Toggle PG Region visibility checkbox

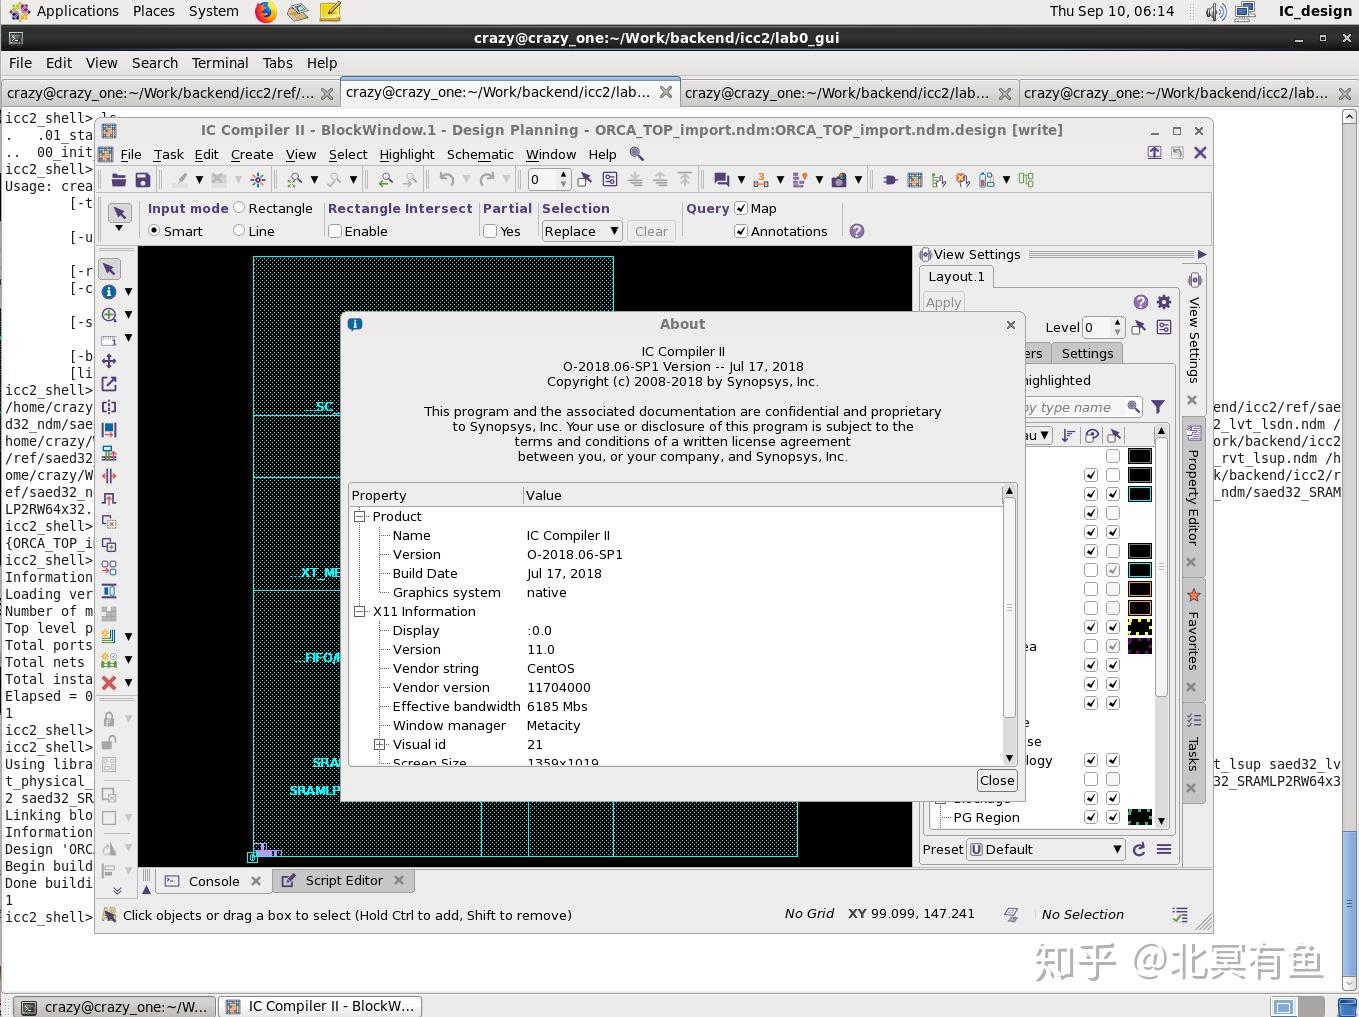[x=1091, y=817]
